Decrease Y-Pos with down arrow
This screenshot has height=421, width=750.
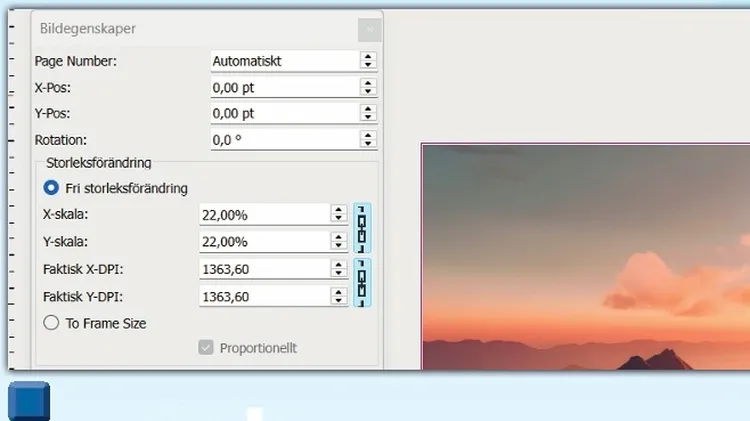click(x=368, y=118)
